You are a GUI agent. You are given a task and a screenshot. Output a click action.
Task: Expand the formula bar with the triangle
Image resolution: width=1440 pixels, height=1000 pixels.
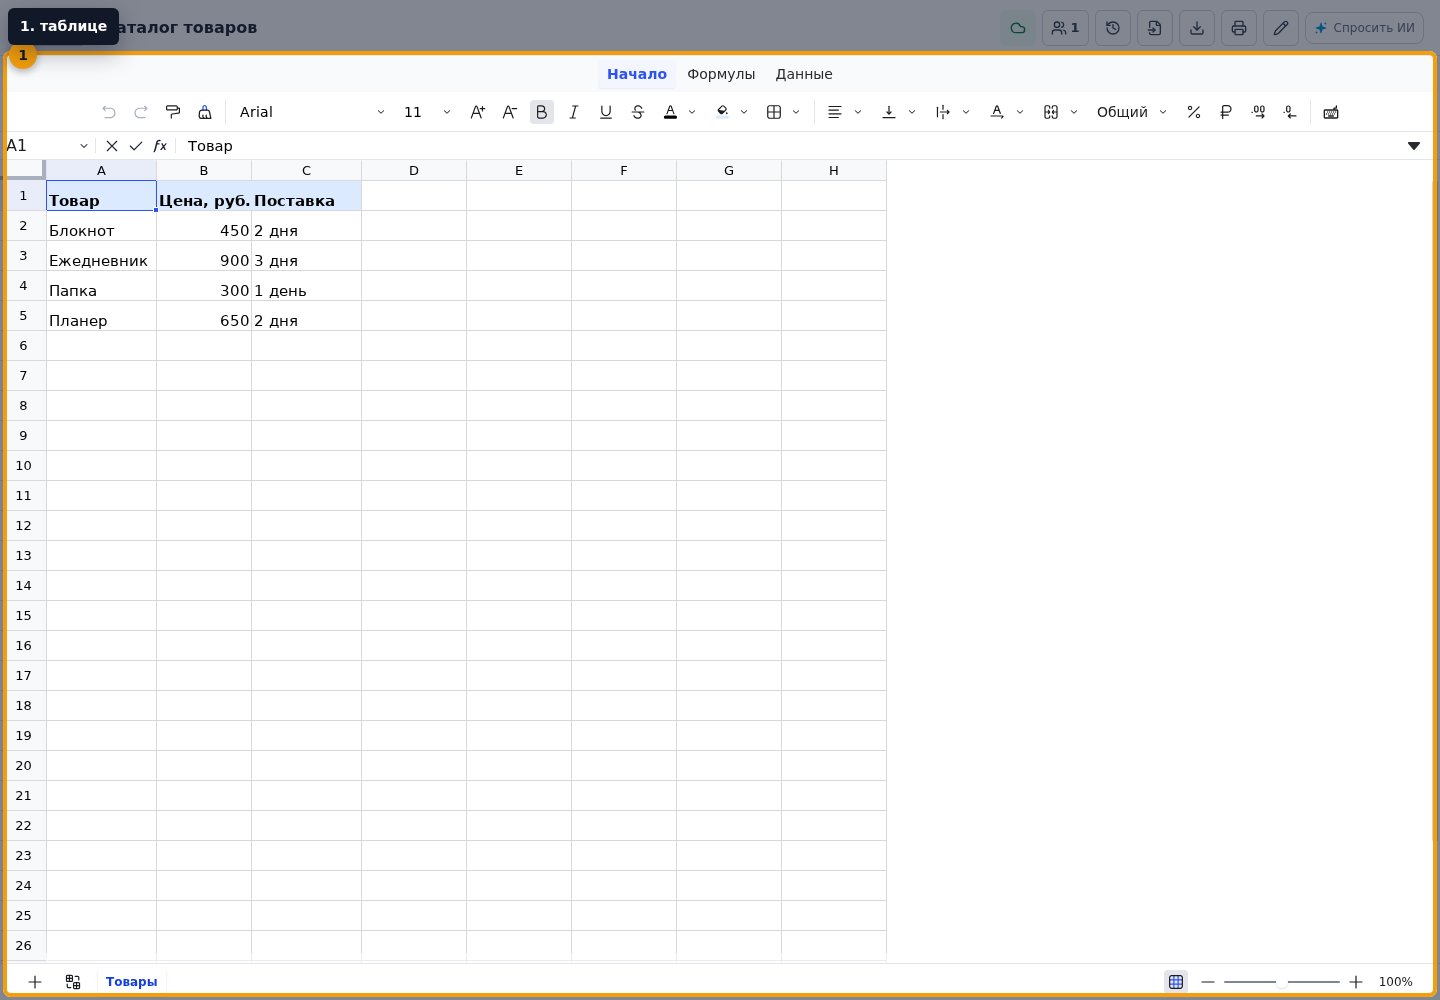click(x=1414, y=146)
